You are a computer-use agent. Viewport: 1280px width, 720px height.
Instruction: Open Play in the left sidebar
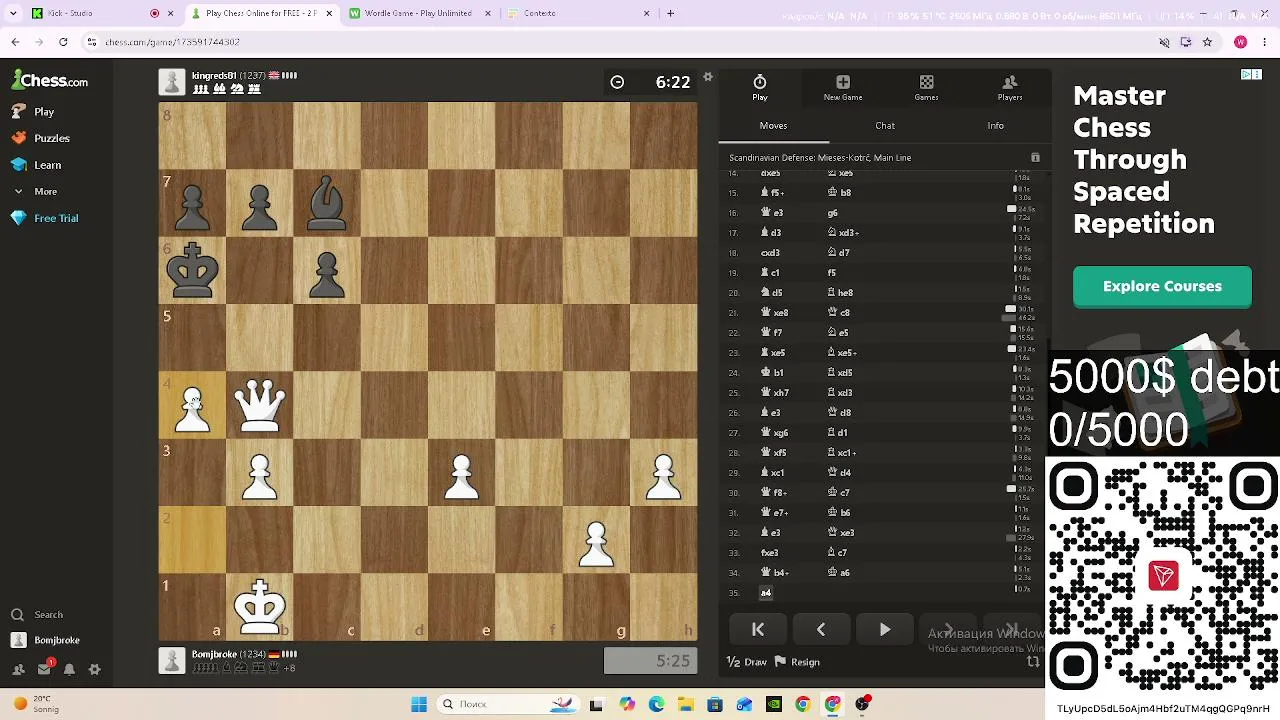click(33, 112)
